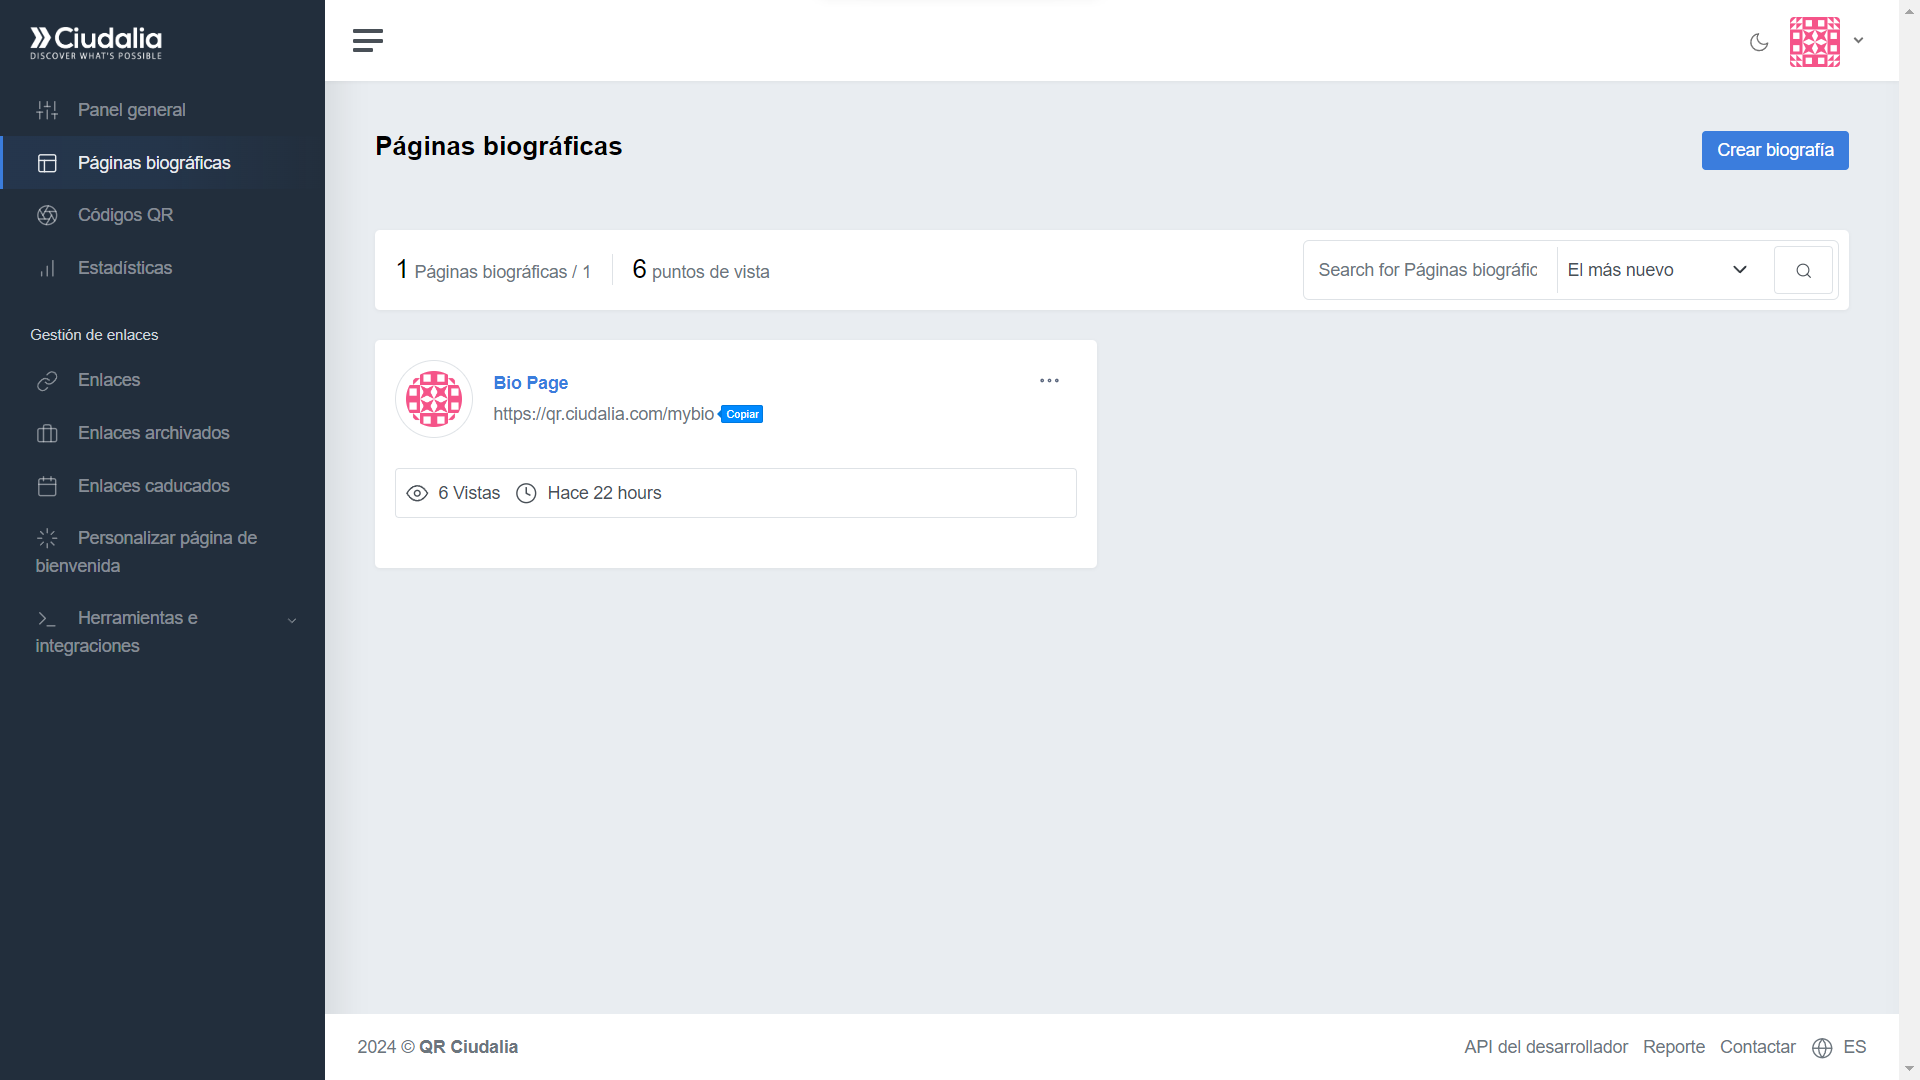This screenshot has height=1080, width=1920.
Task: Click the Enlaces archivados icon
Action: pos(47,433)
